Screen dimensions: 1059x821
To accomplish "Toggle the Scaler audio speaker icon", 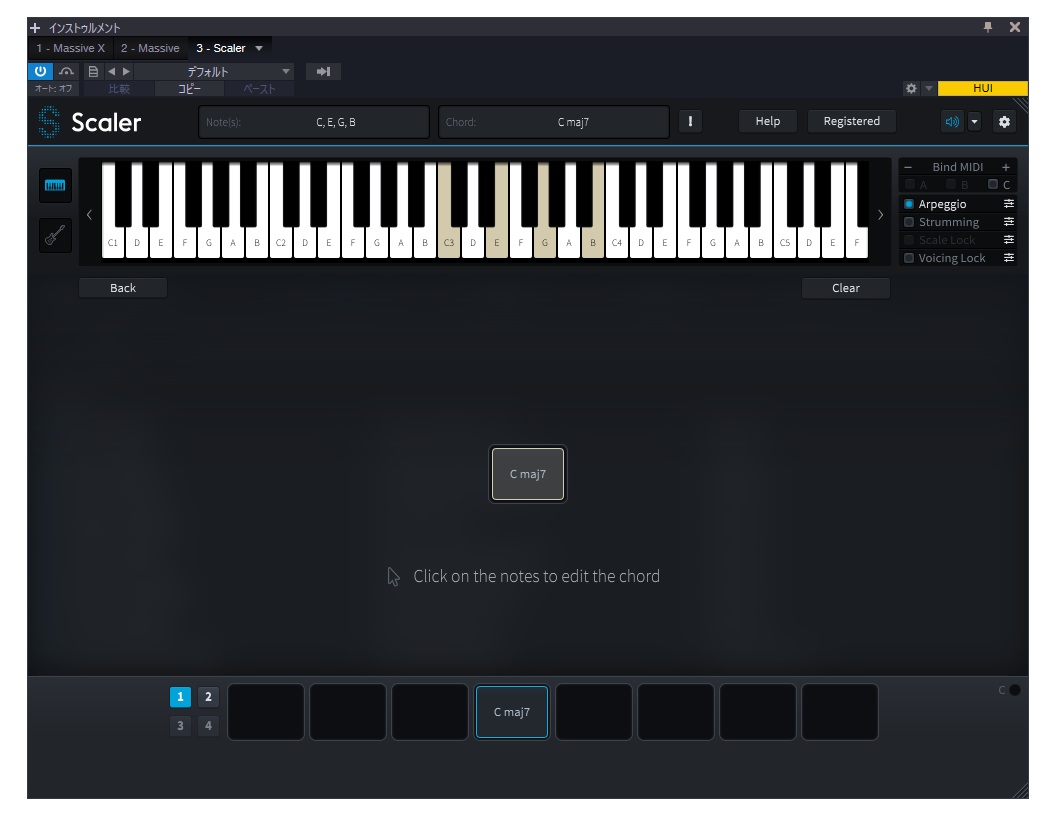I will click(x=952, y=122).
